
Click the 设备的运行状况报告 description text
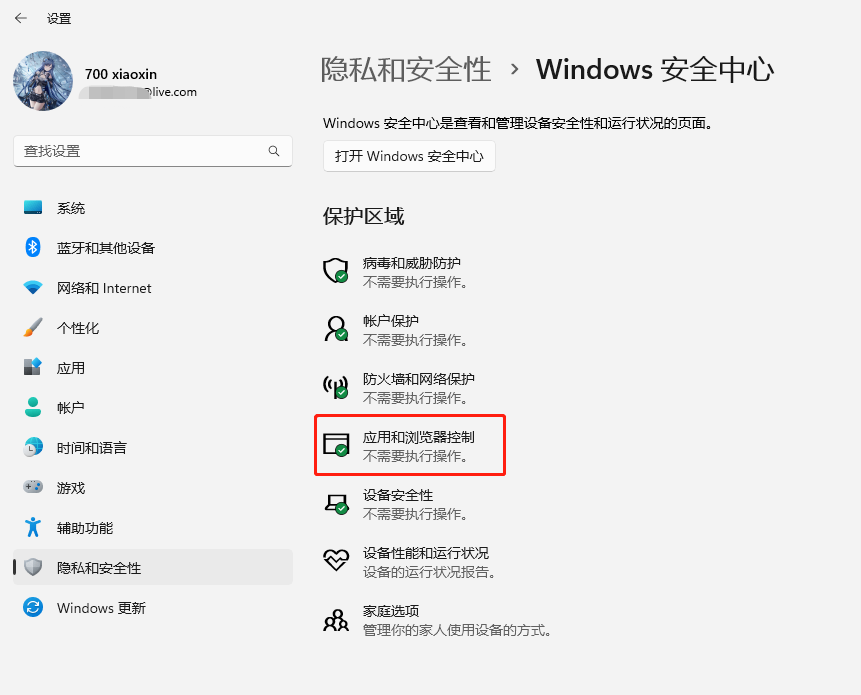(x=429, y=572)
